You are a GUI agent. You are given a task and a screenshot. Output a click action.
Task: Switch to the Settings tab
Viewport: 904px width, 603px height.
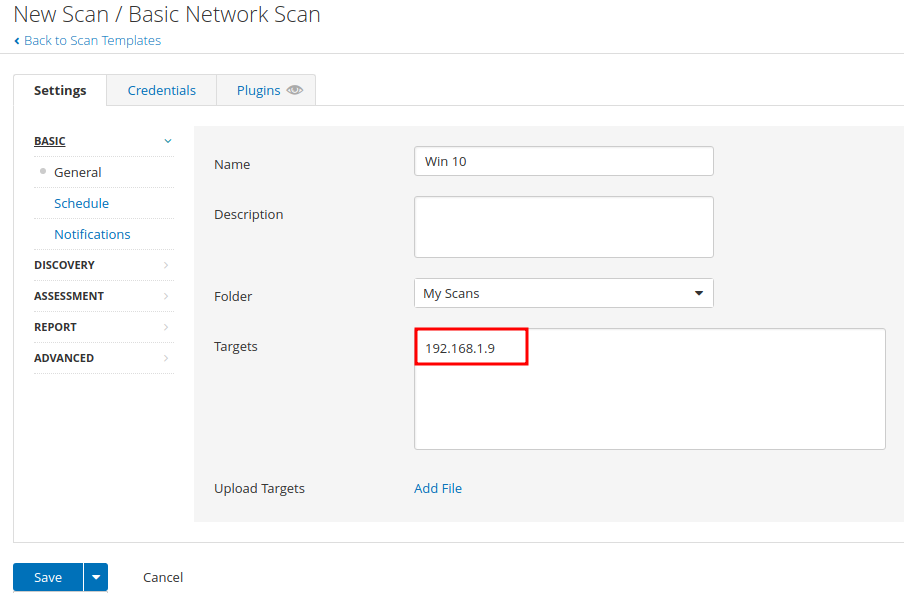pos(60,91)
